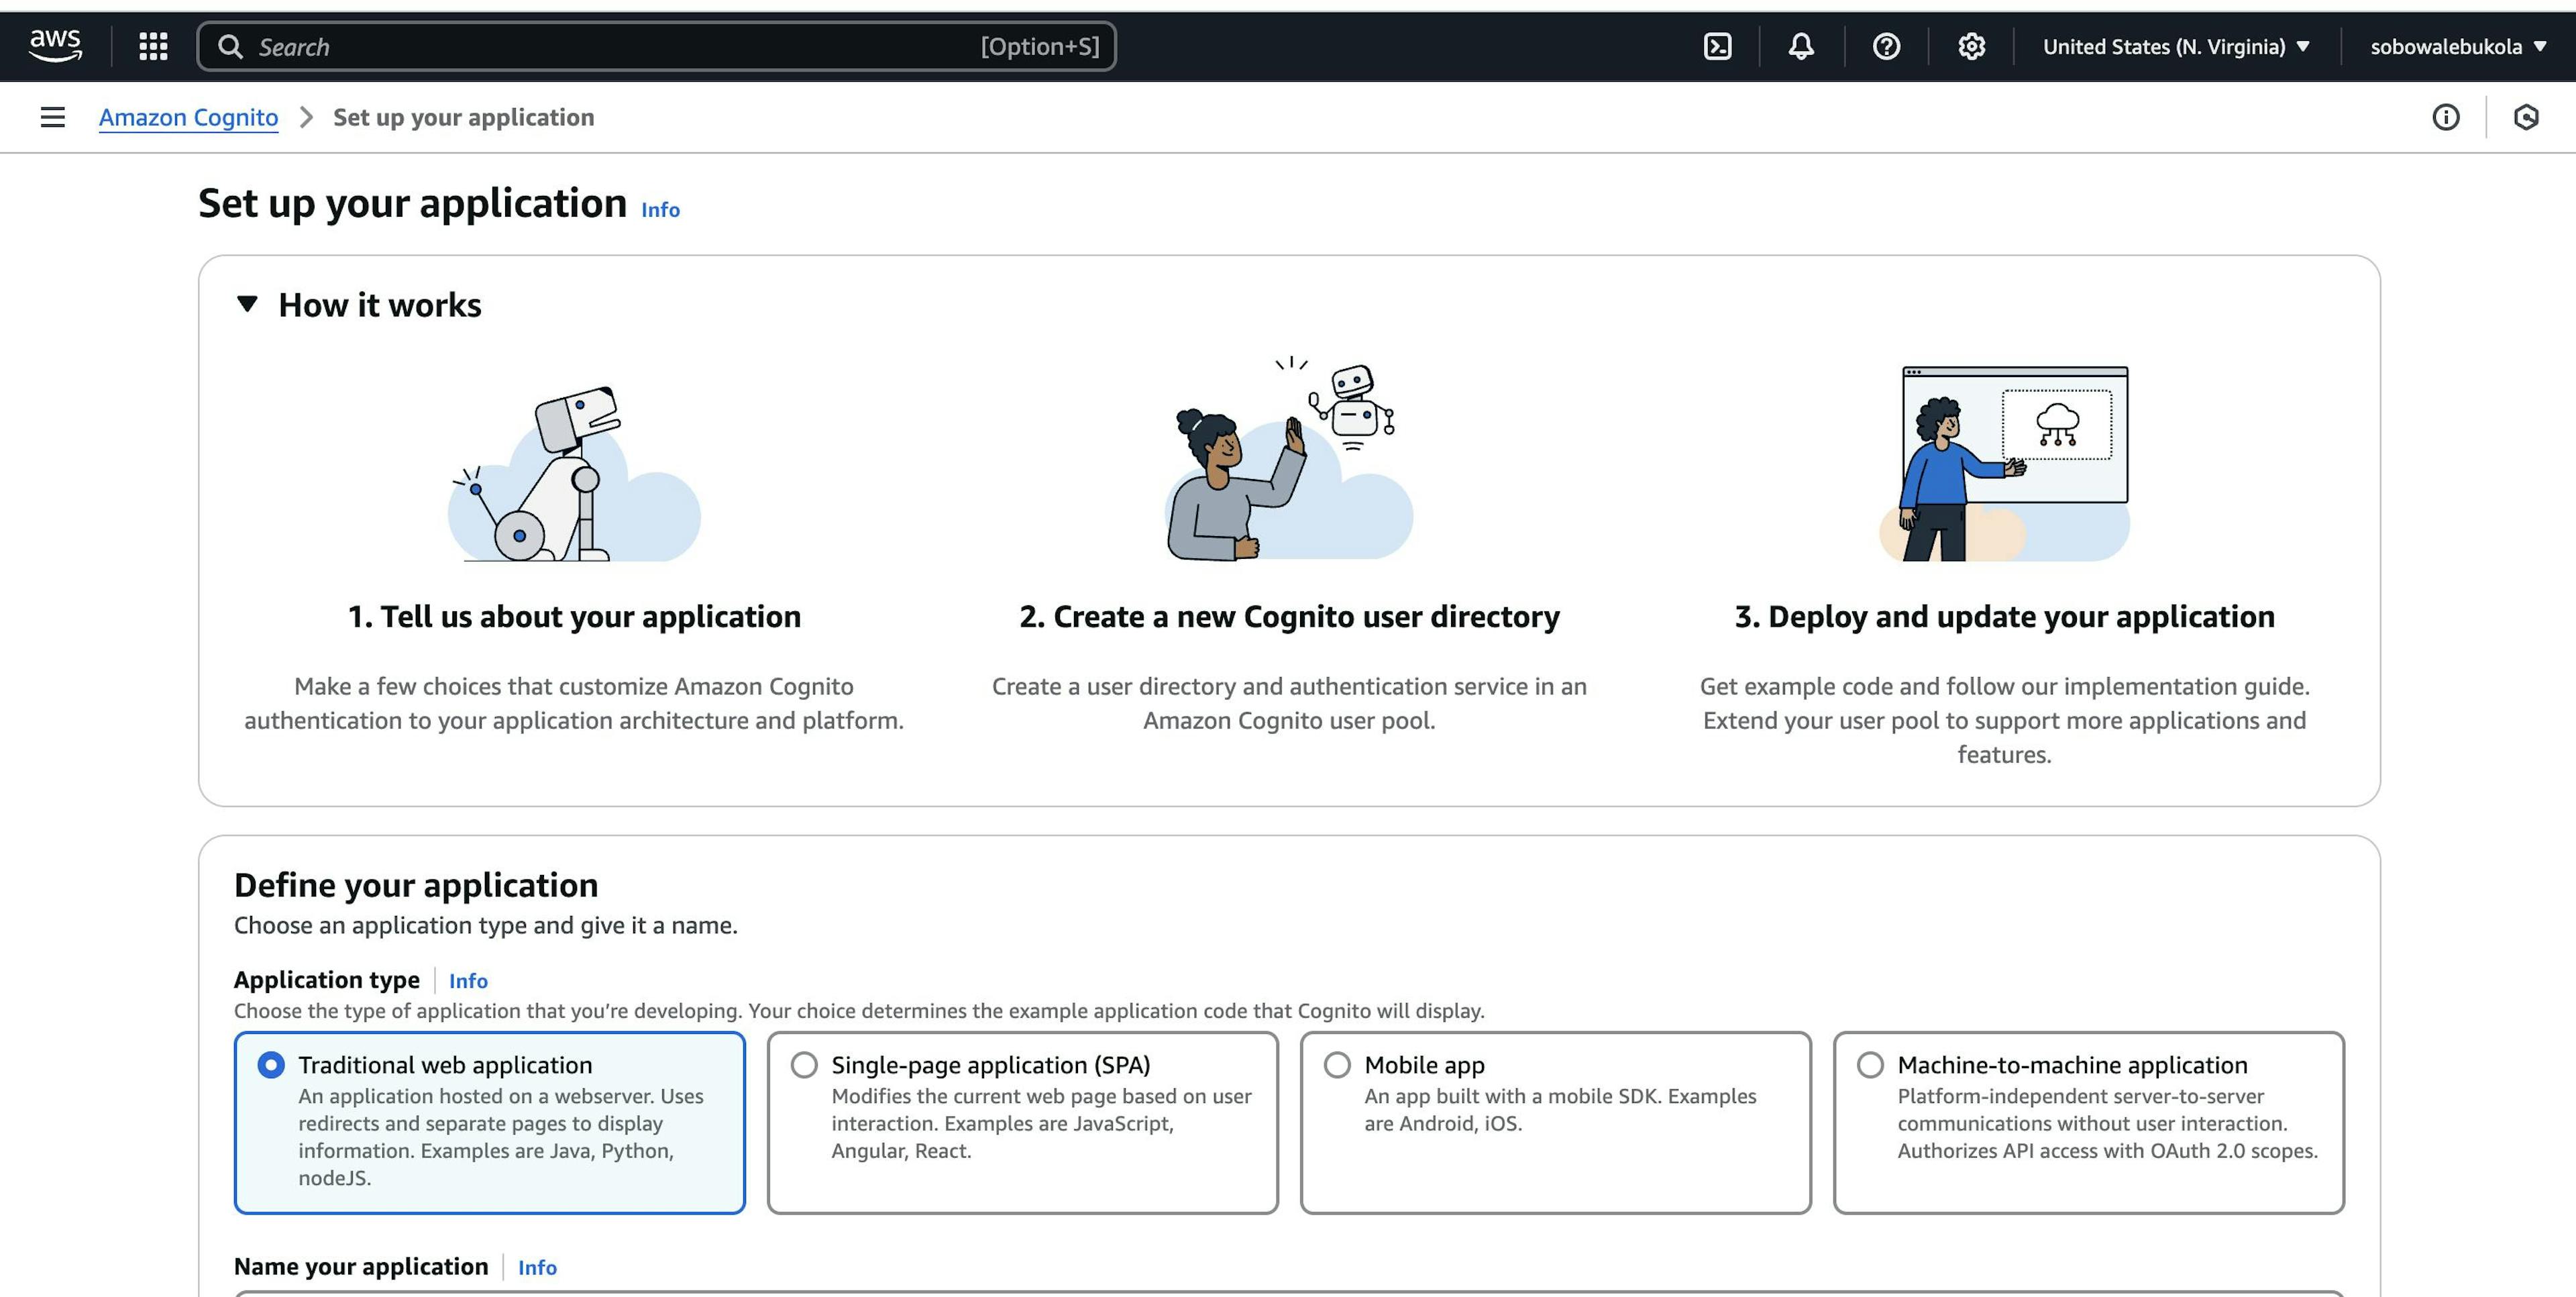Viewport: 2576px width, 1297px height.
Task: Open the help question mark menu
Action: pyautogui.click(x=1886, y=46)
